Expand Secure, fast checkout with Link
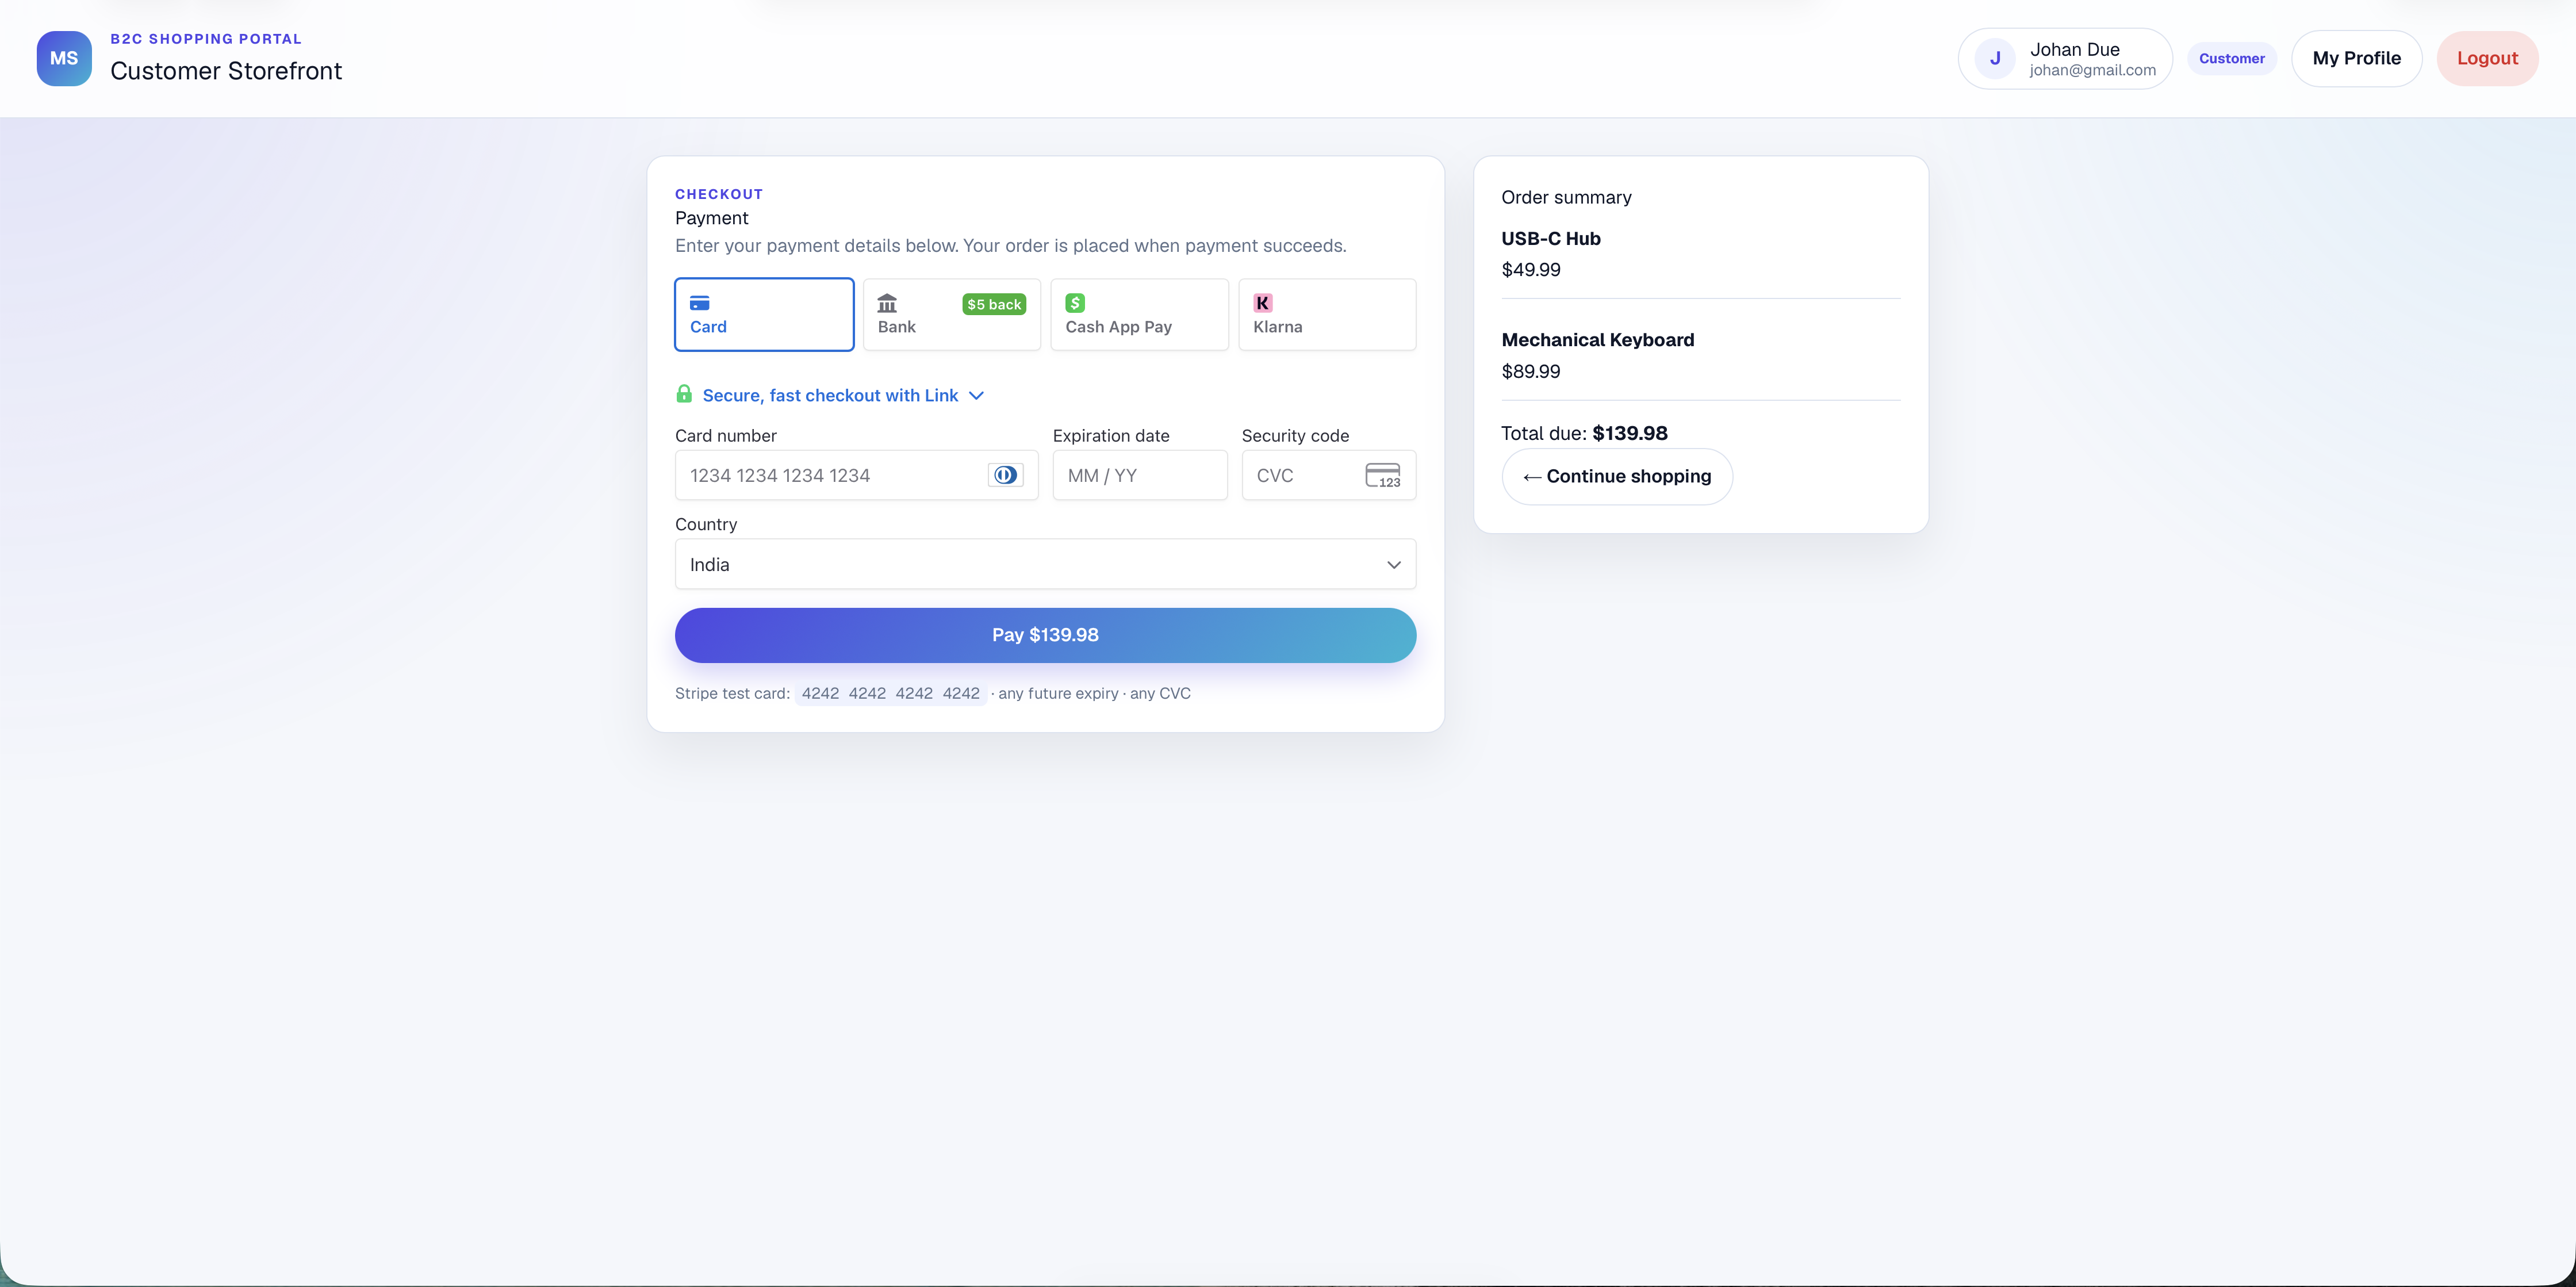 click(830, 395)
